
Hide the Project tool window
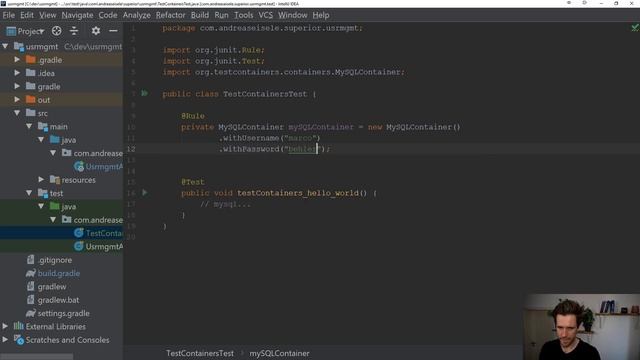[113, 31]
